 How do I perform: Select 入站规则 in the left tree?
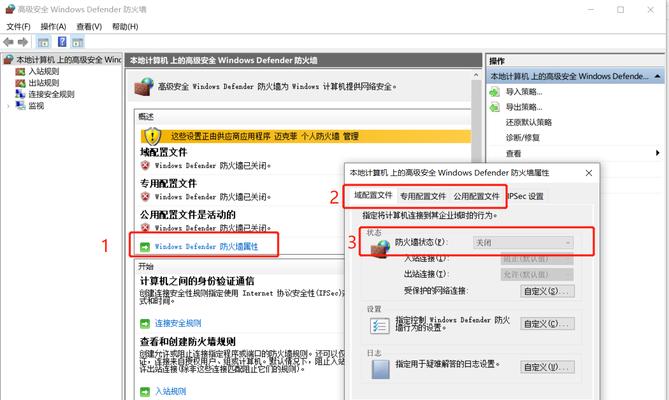(x=44, y=71)
